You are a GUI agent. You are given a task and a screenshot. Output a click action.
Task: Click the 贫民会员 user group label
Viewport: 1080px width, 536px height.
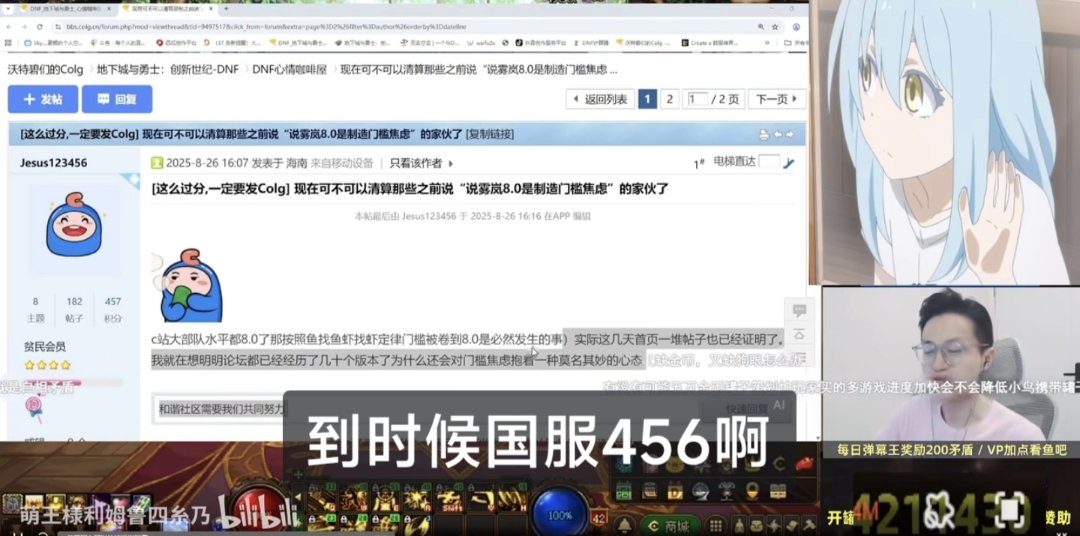[x=45, y=347]
